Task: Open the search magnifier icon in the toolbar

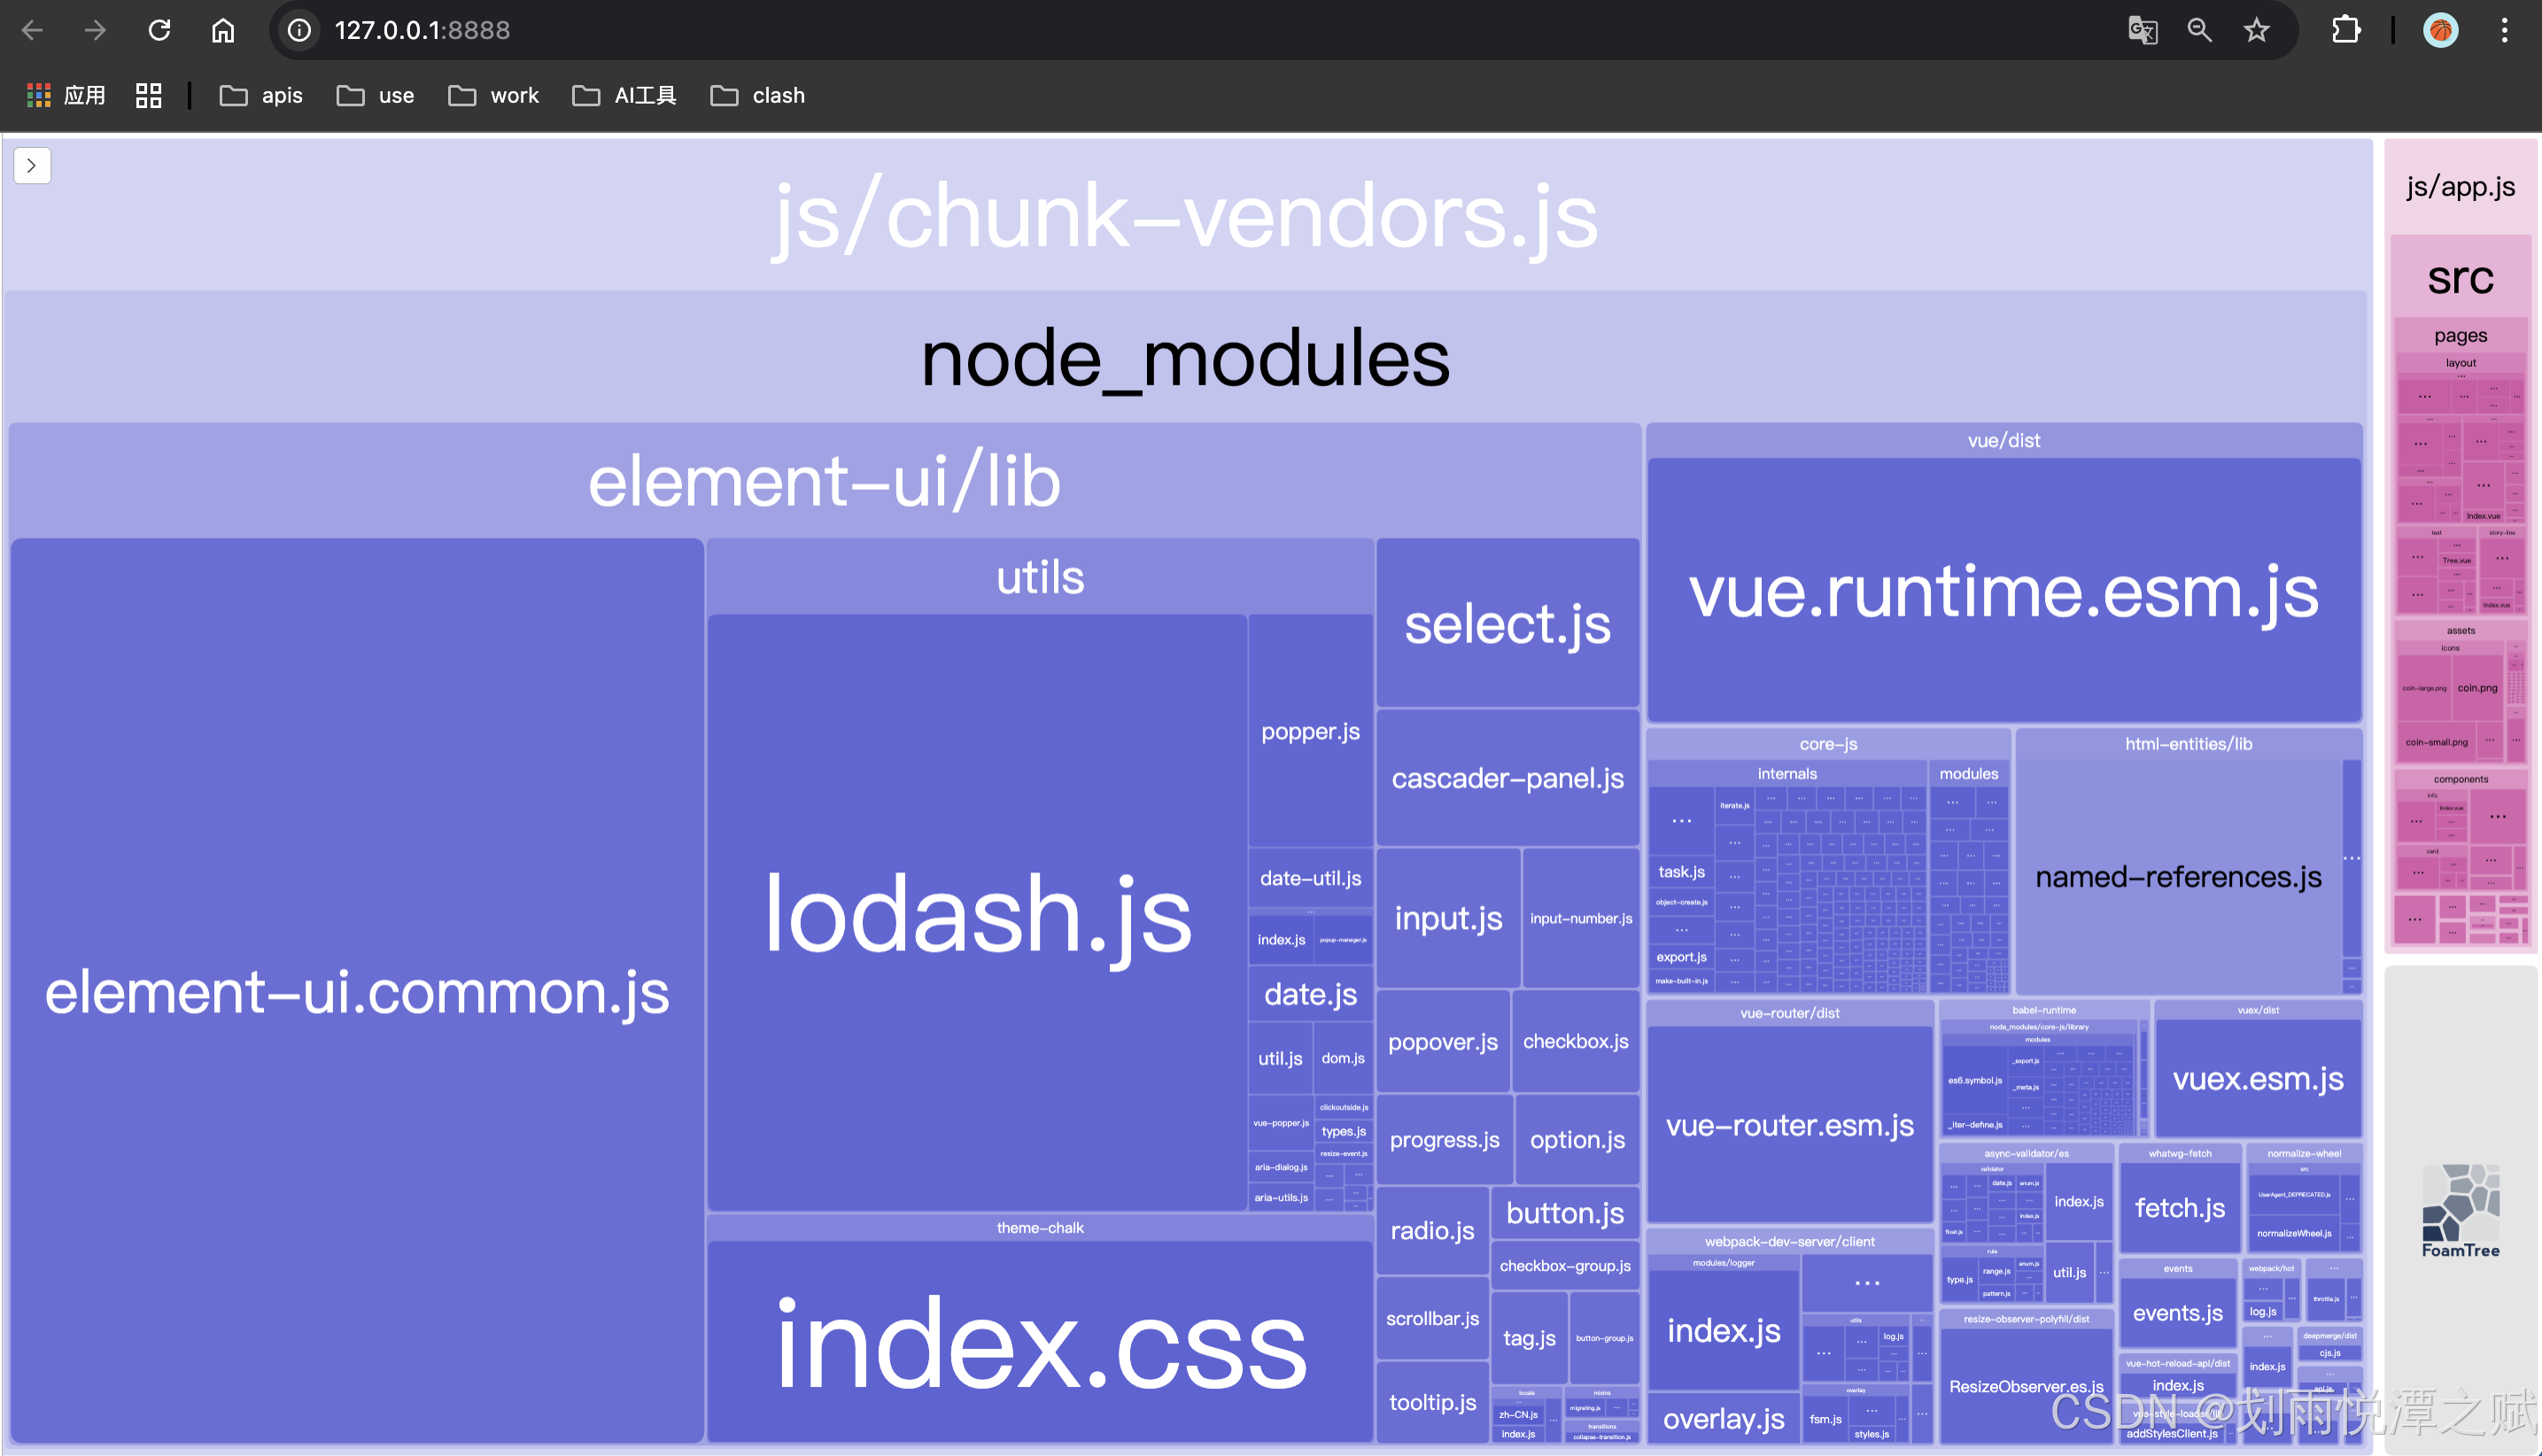Action: click(x=2198, y=30)
